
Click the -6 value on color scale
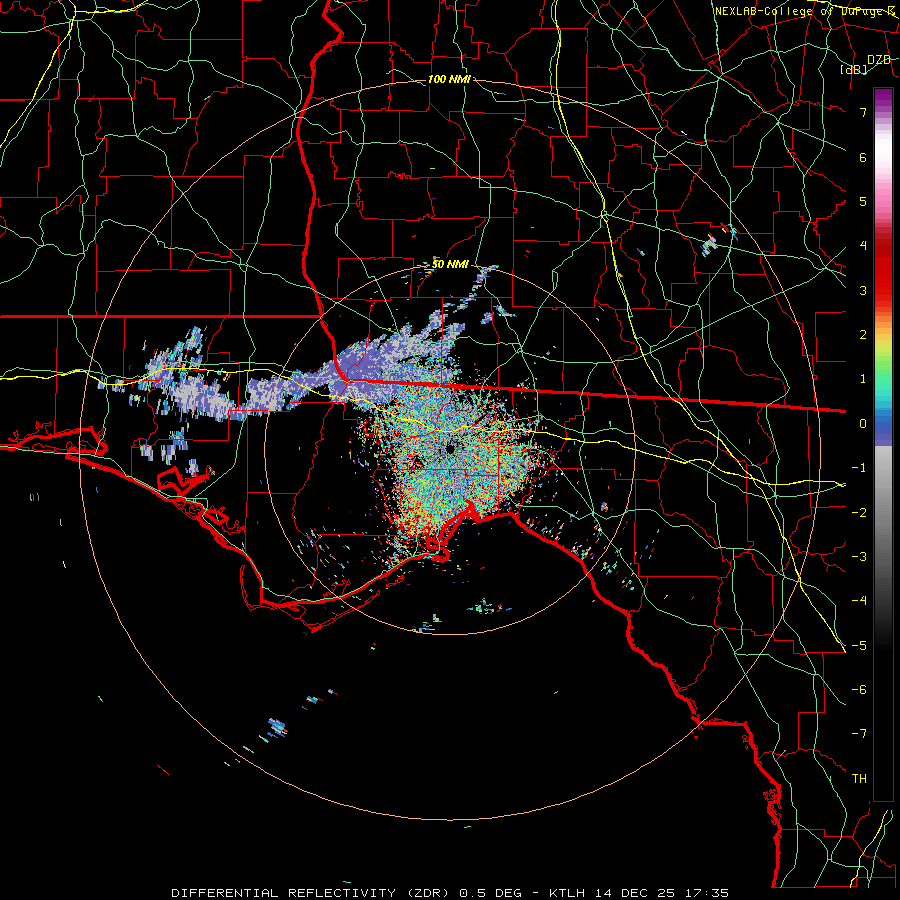tap(859, 689)
